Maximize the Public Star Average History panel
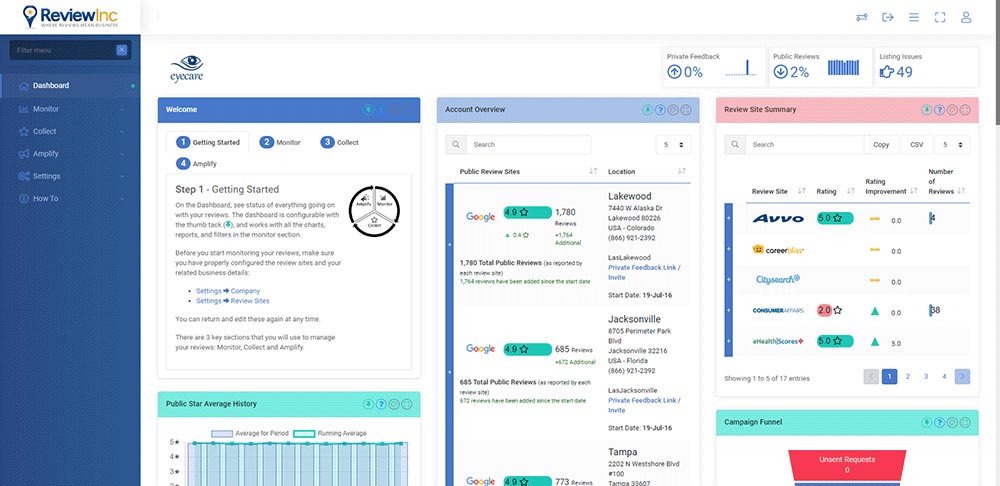1000x486 pixels. click(406, 404)
